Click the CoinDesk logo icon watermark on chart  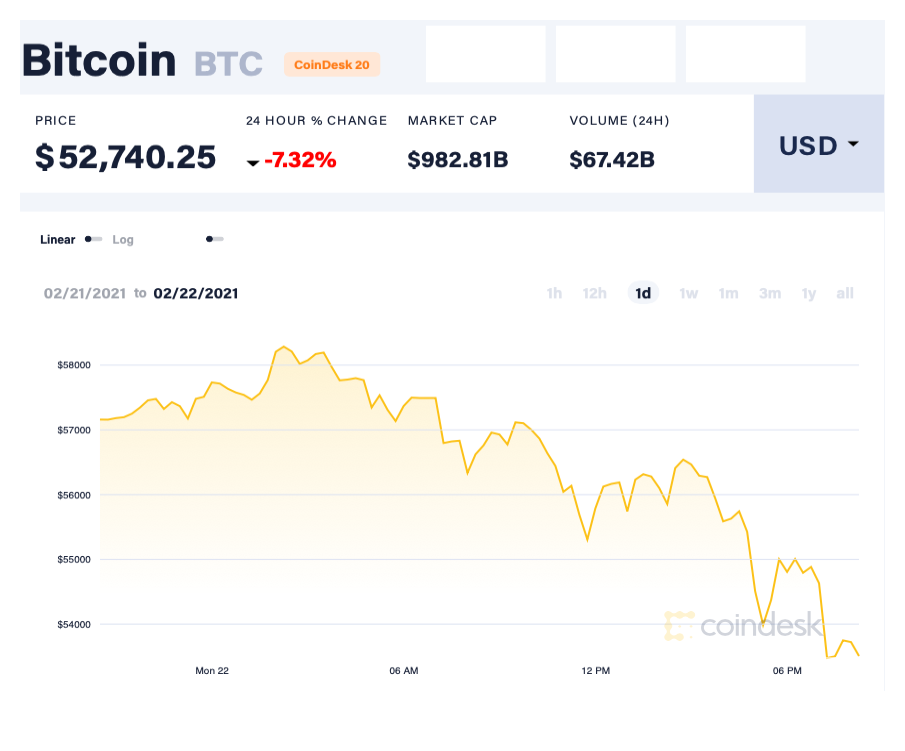[678, 627]
